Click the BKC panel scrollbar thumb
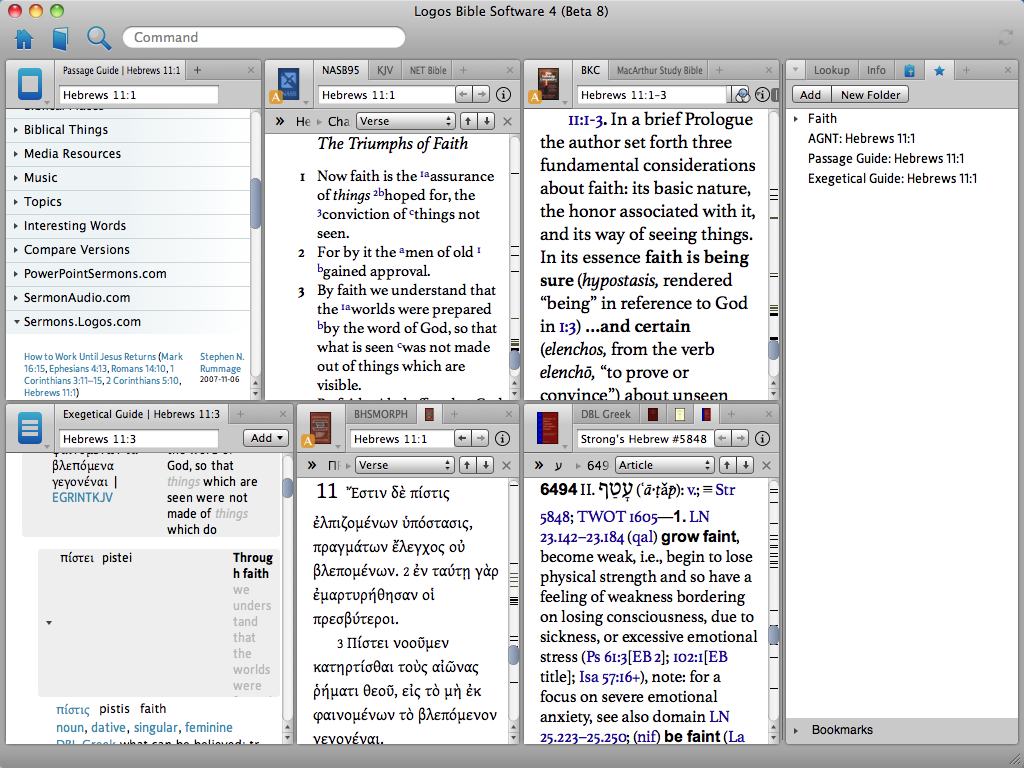The width and height of the screenshot is (1024, 768). pos(774,350)
